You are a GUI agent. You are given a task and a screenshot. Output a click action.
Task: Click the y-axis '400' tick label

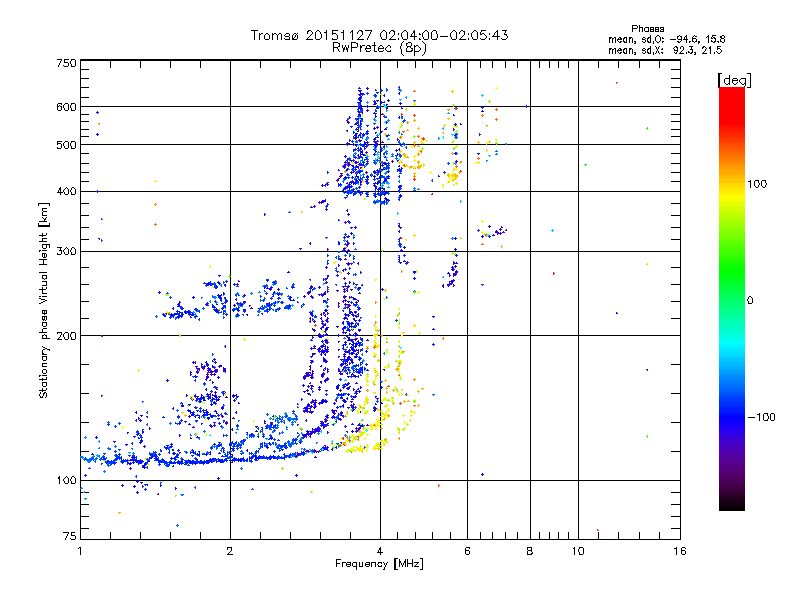tap(66, 191)
